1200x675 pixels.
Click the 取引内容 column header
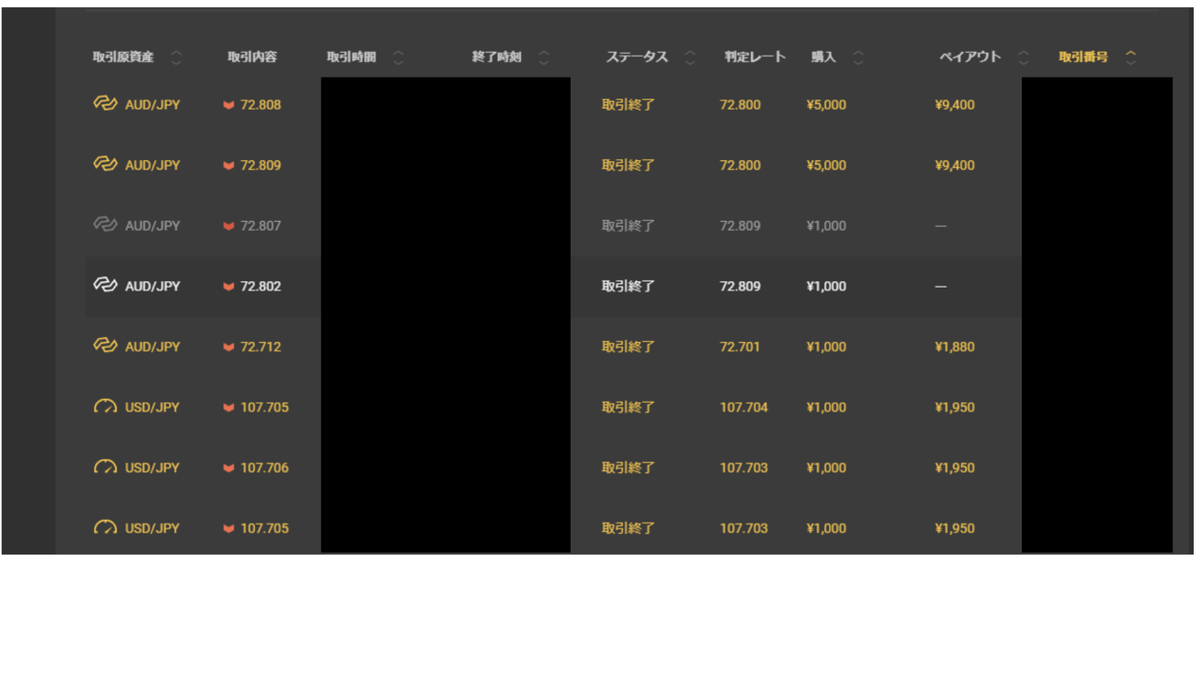pyautogui.click(x=252, y=57)
